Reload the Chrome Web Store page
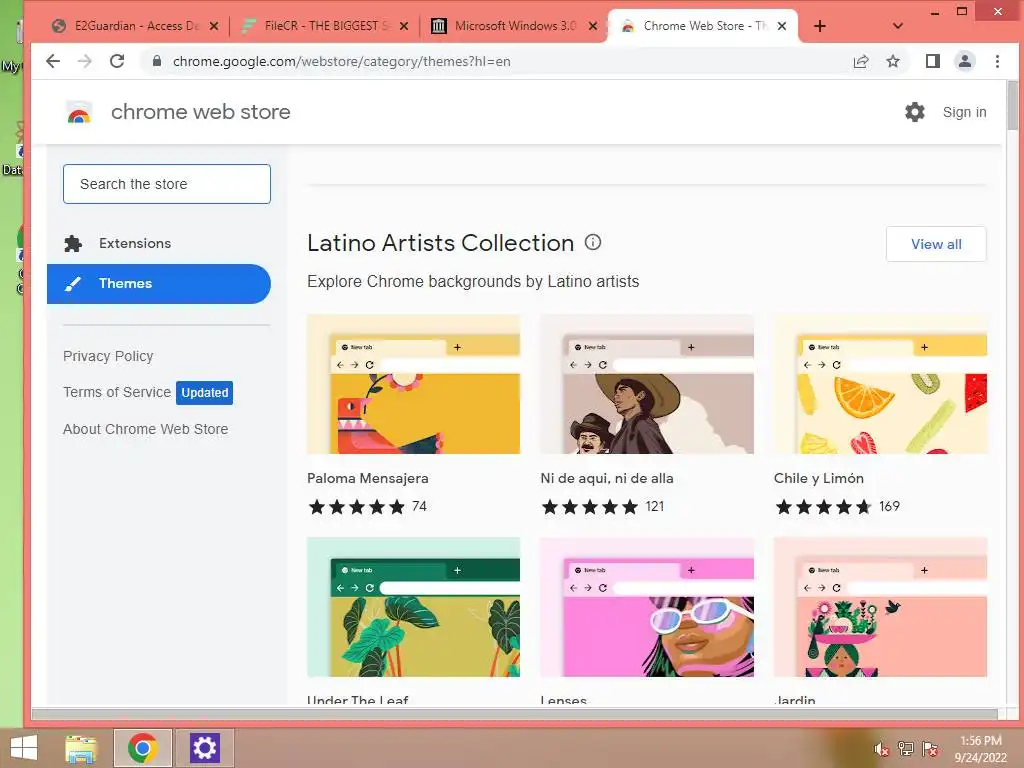This screenshot has height=768, width=1024. point(117,61)
